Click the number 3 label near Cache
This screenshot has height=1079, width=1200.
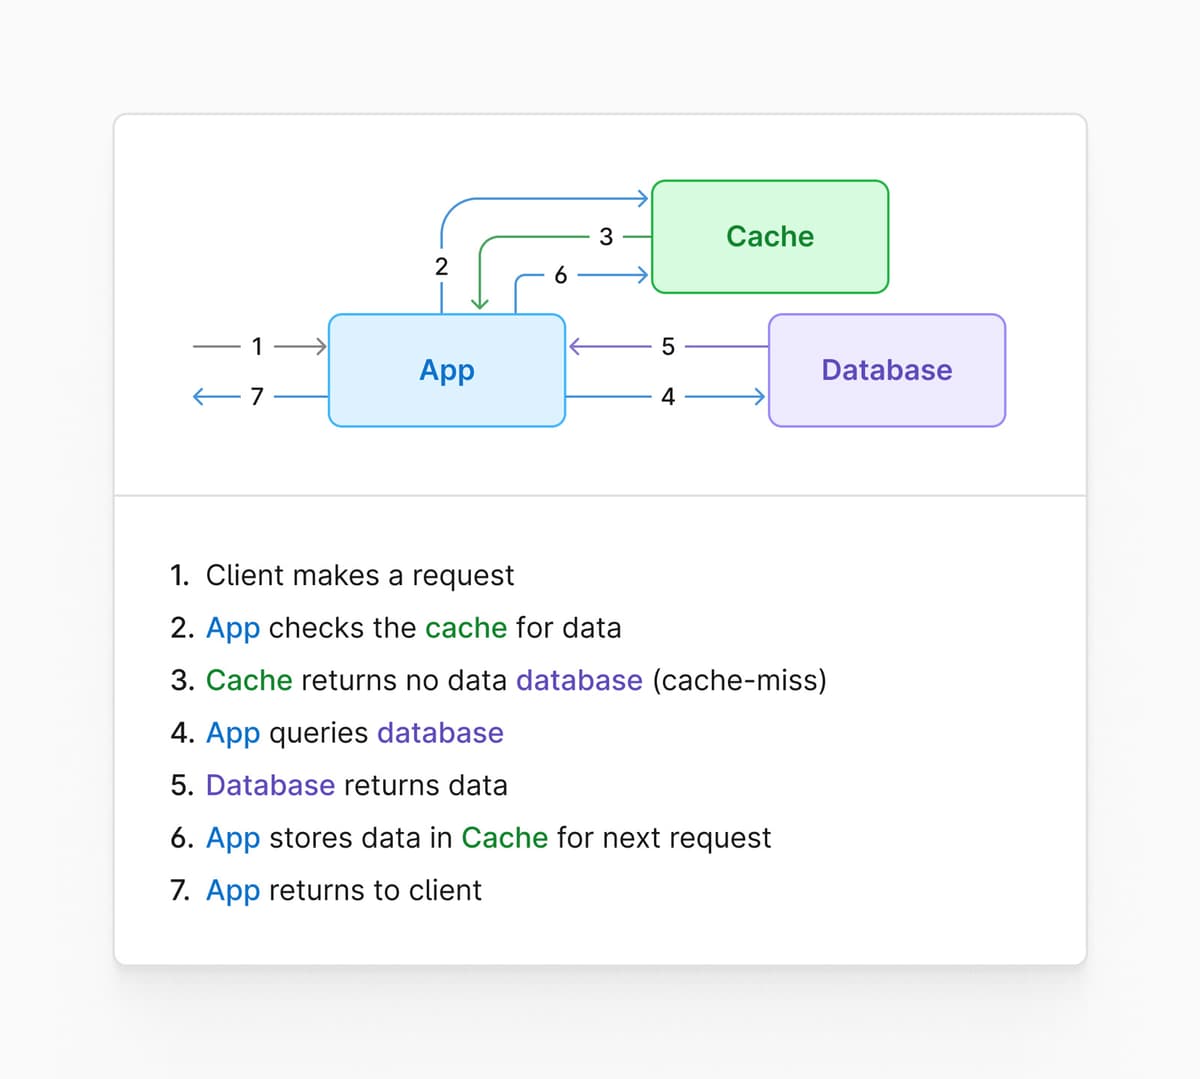click(x=606, y=237)
